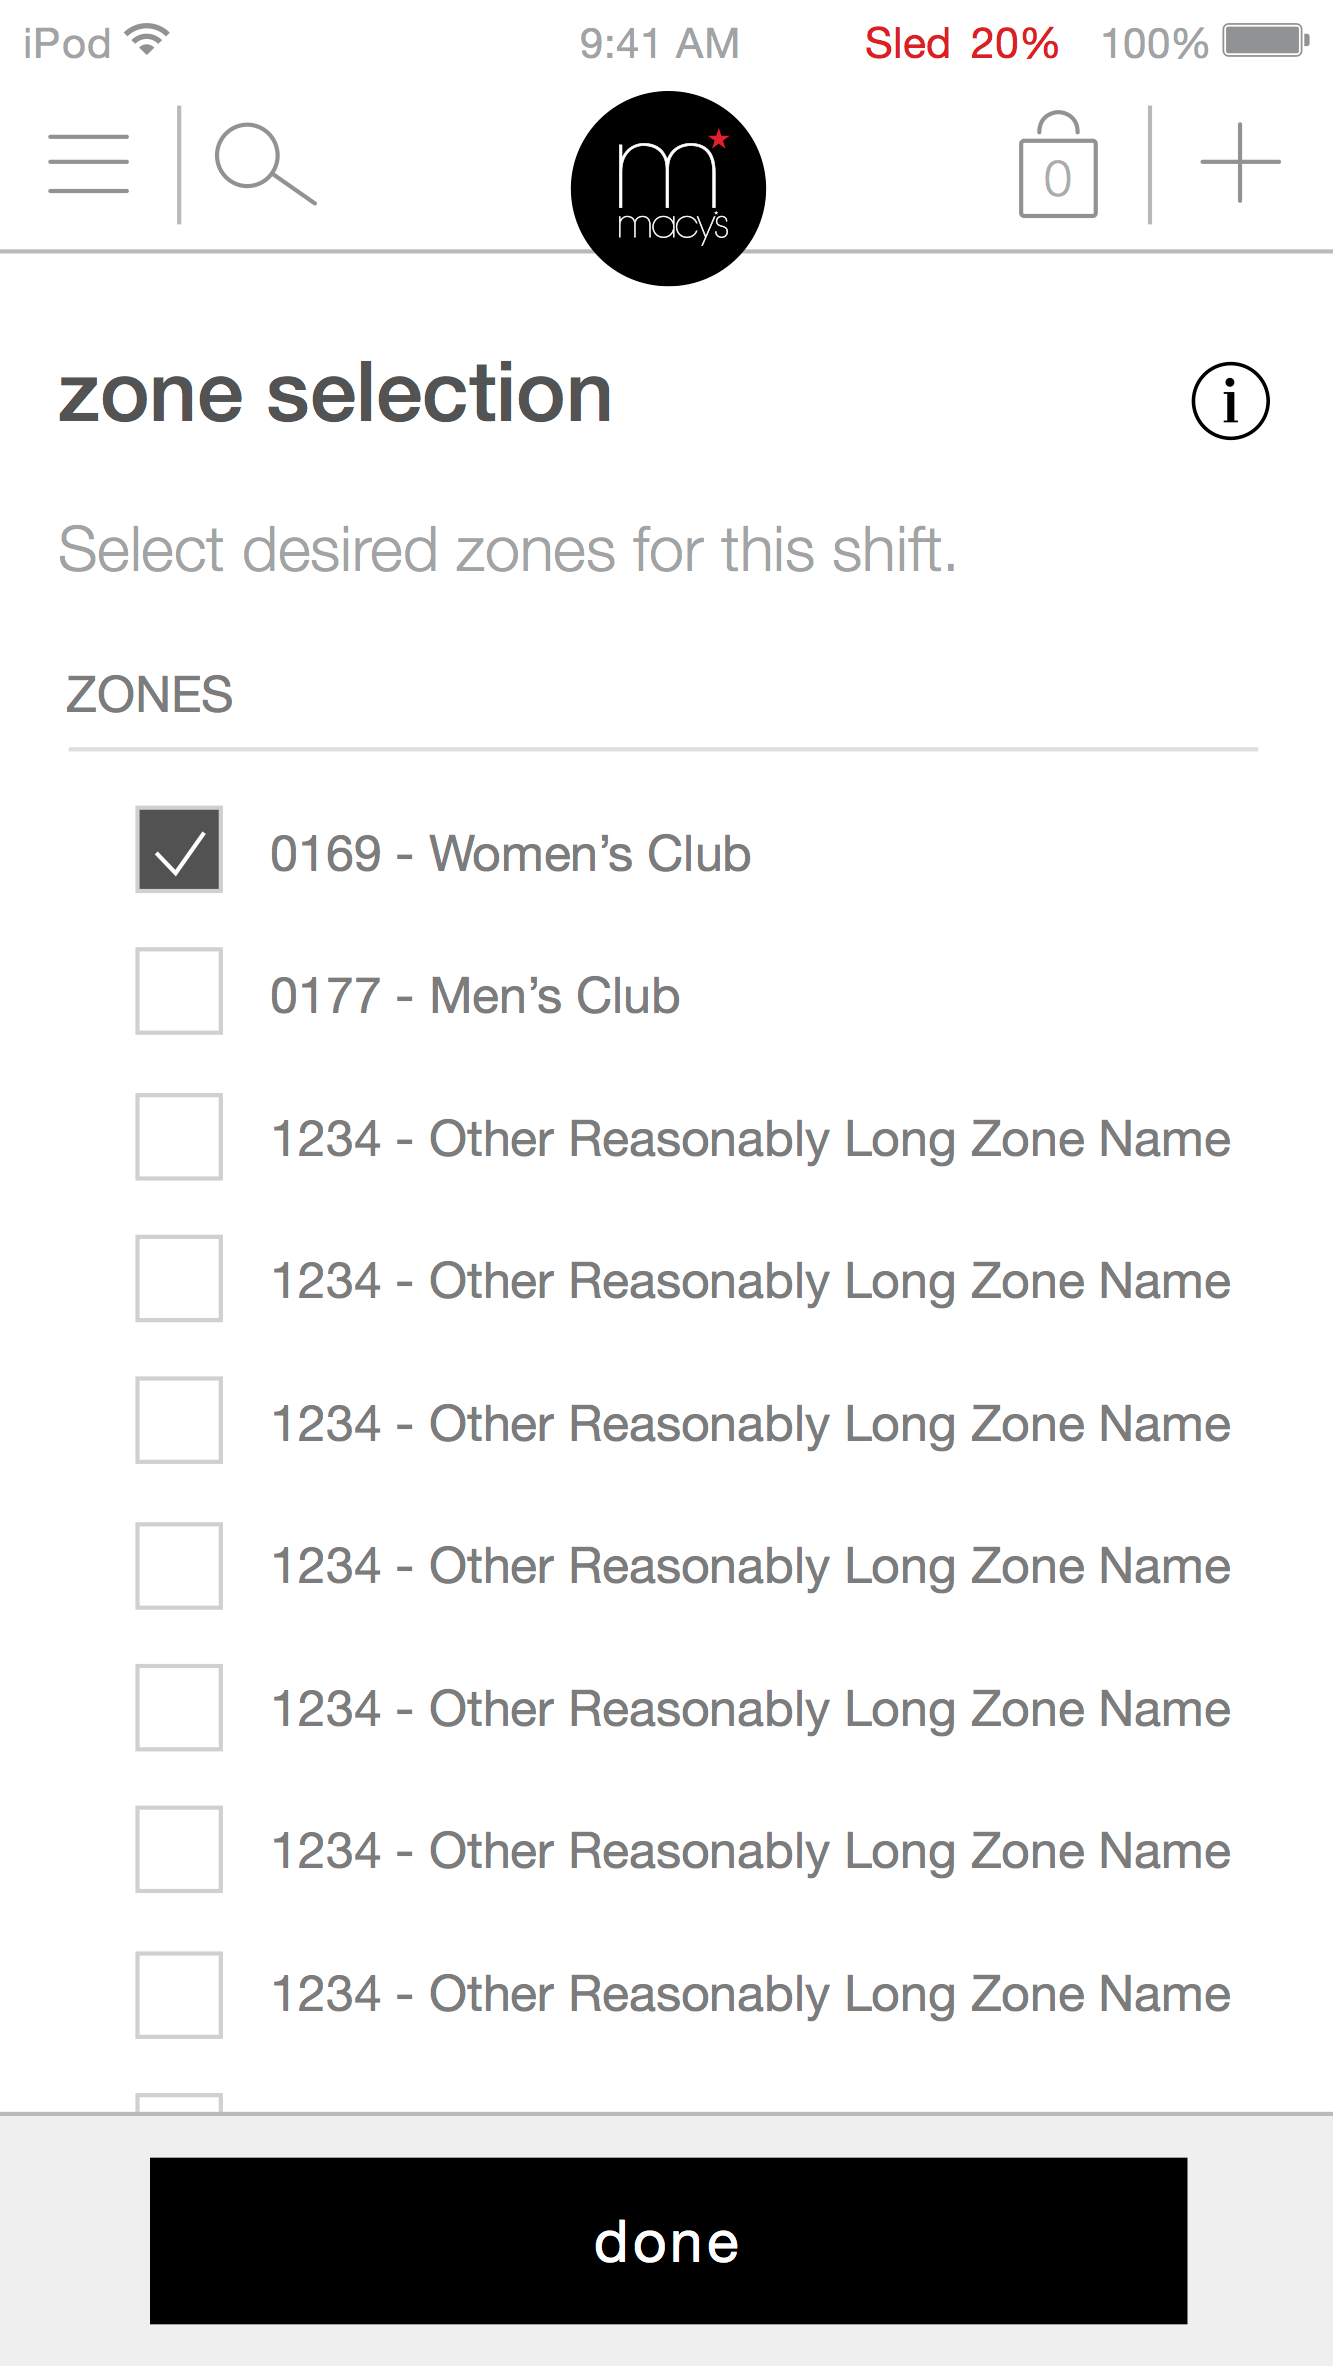Screen dimensions: 1333x2366
Task: Tap the Wi-Fi status icon
Action: (147, 40)
